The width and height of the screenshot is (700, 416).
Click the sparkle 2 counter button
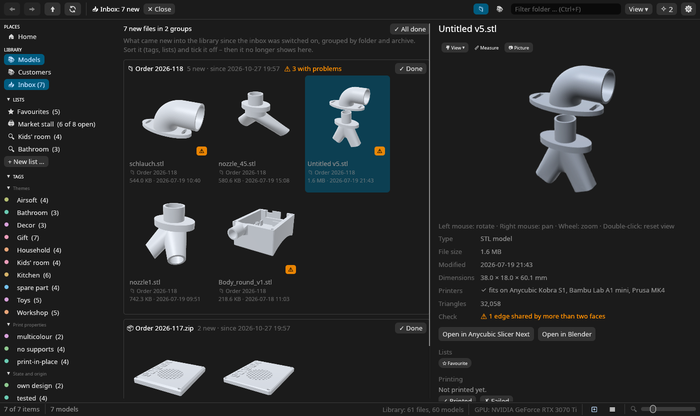click(667, 9)
